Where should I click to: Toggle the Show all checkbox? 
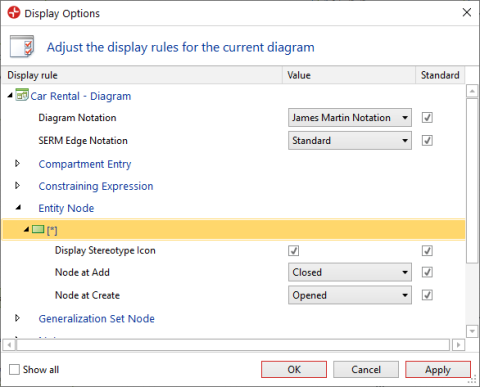pos(14,369)
